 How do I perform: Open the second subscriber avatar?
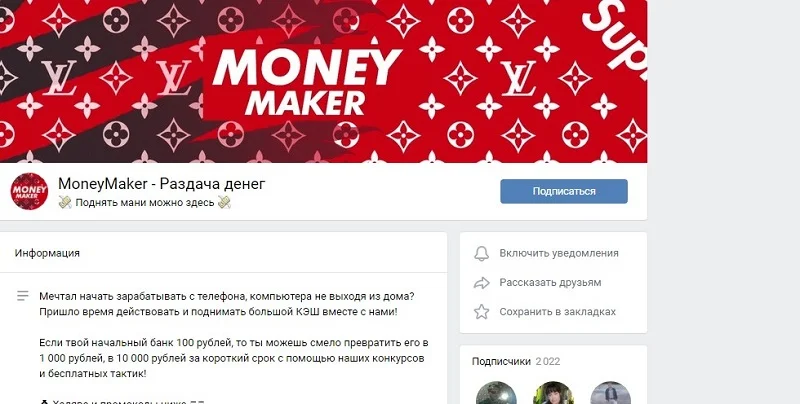point(553,393)
